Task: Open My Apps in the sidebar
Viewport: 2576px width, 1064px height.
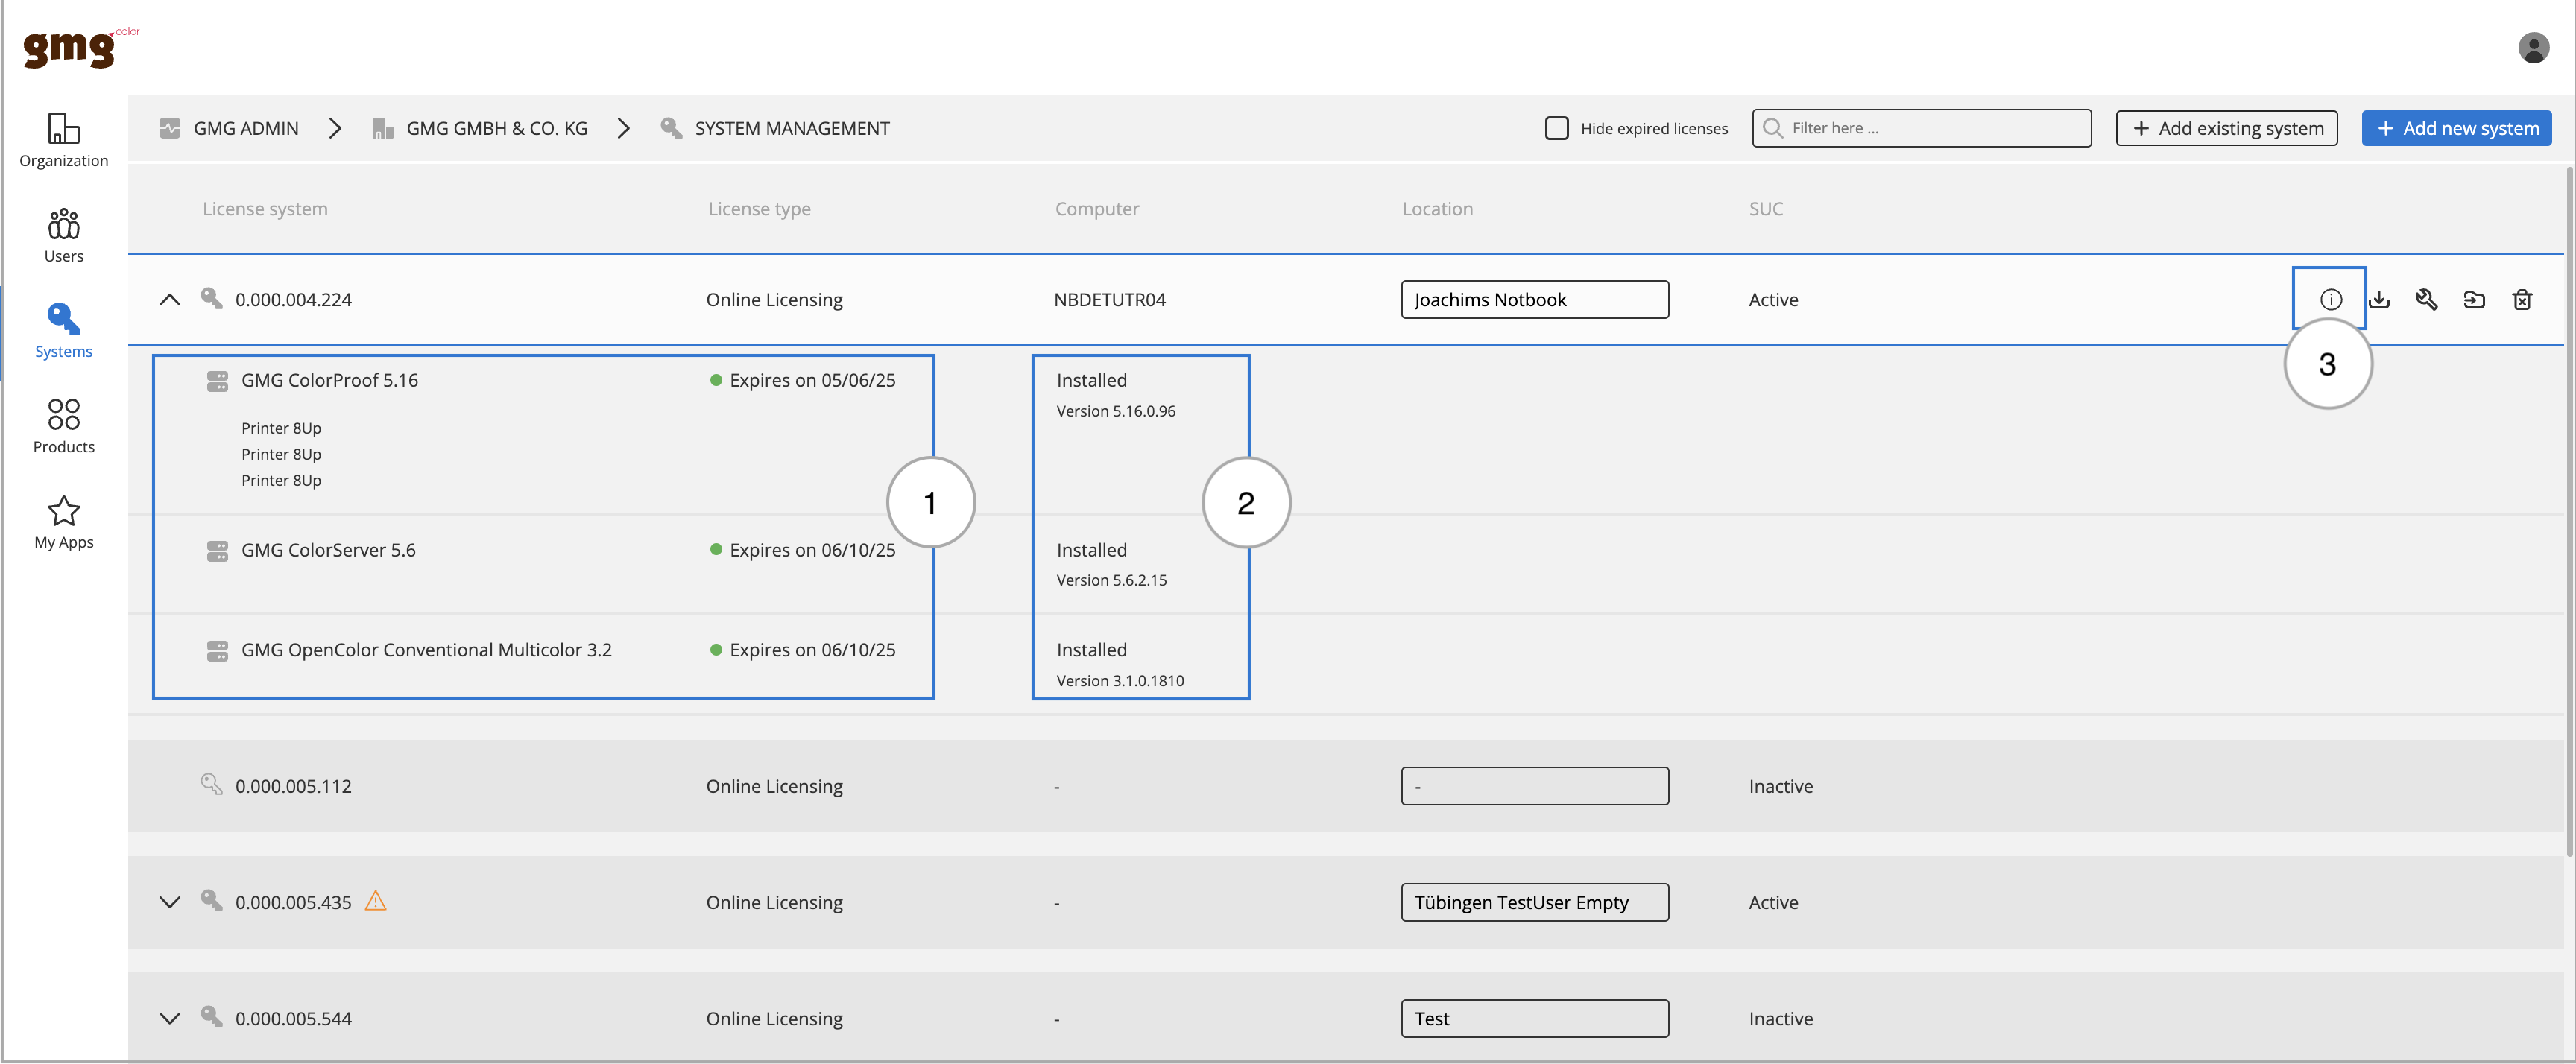Action: click(64, 522)
